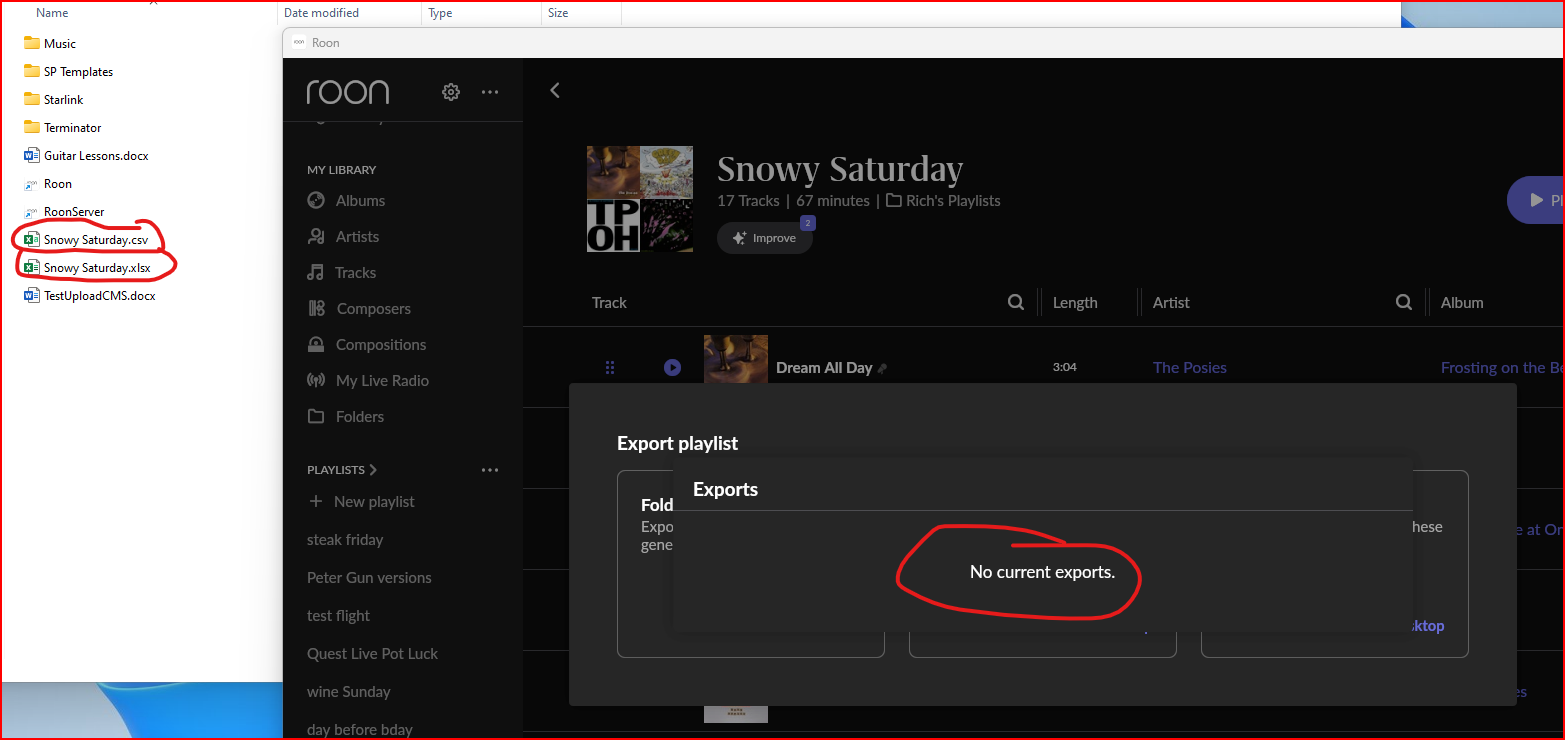Grab the Dream All Day drag handle
This screenshot has width=1565, height=740.
[x=610, y=367]
